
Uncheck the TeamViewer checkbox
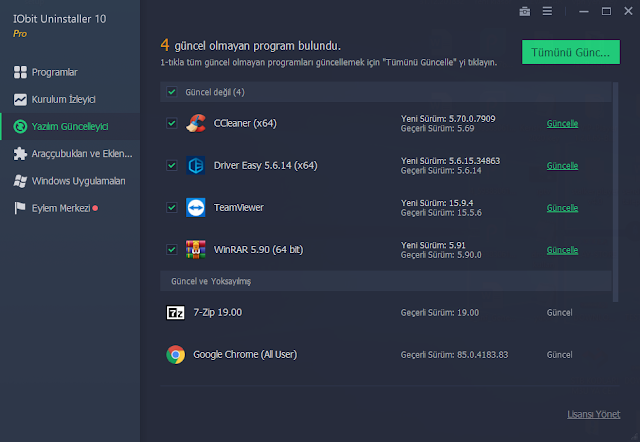tap(172, 207)
